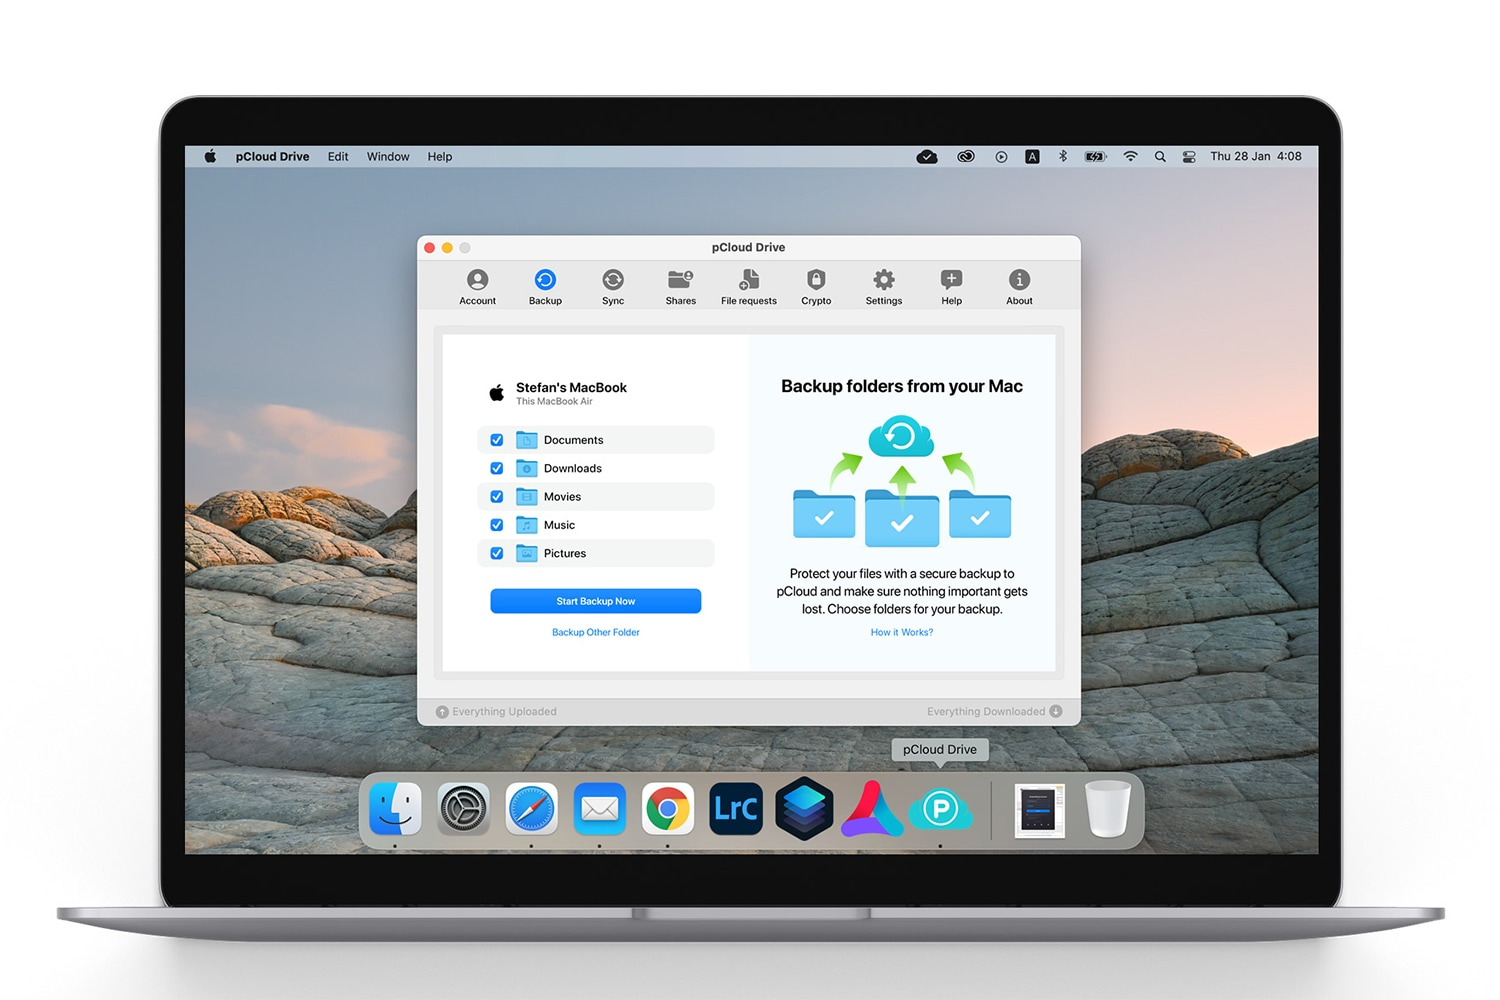Click the Pictures folder icon
Viewport: 1500px width, 1000px height.
tap(527, 553)
